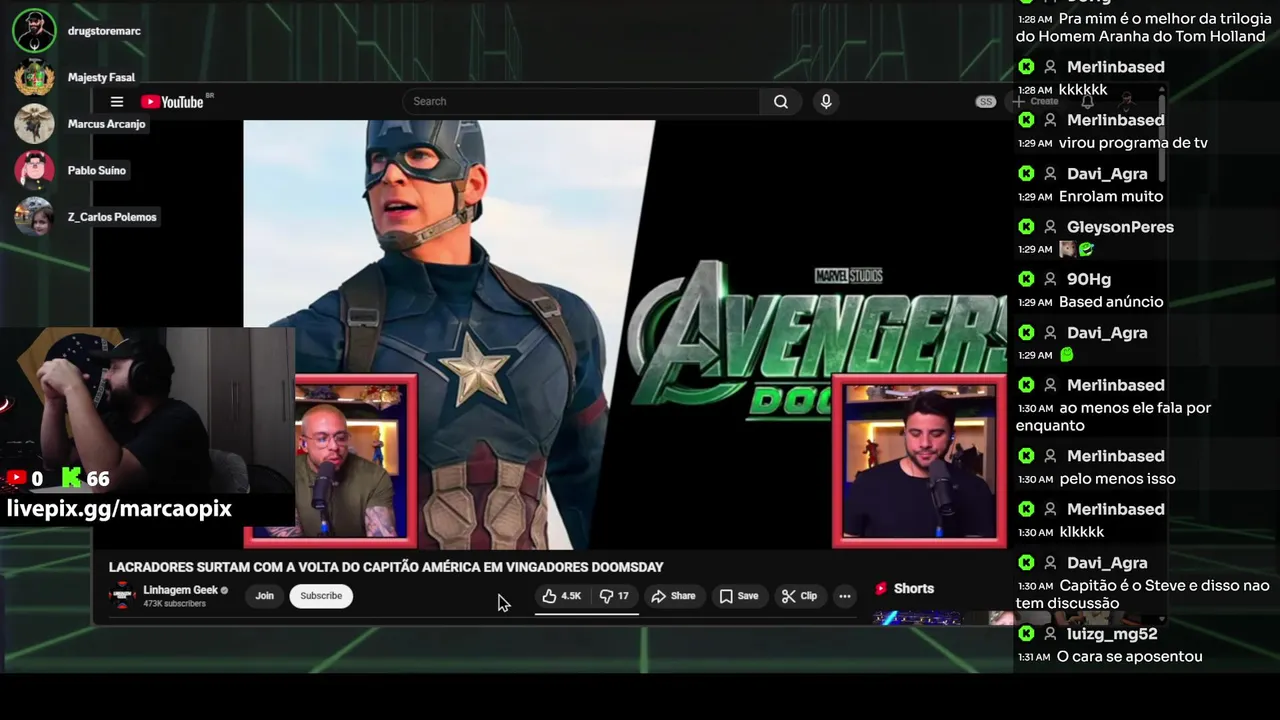Click the green Kick K viewer counter icon
This screenshot has width=1280, height=720.
[x=71, y=479]
